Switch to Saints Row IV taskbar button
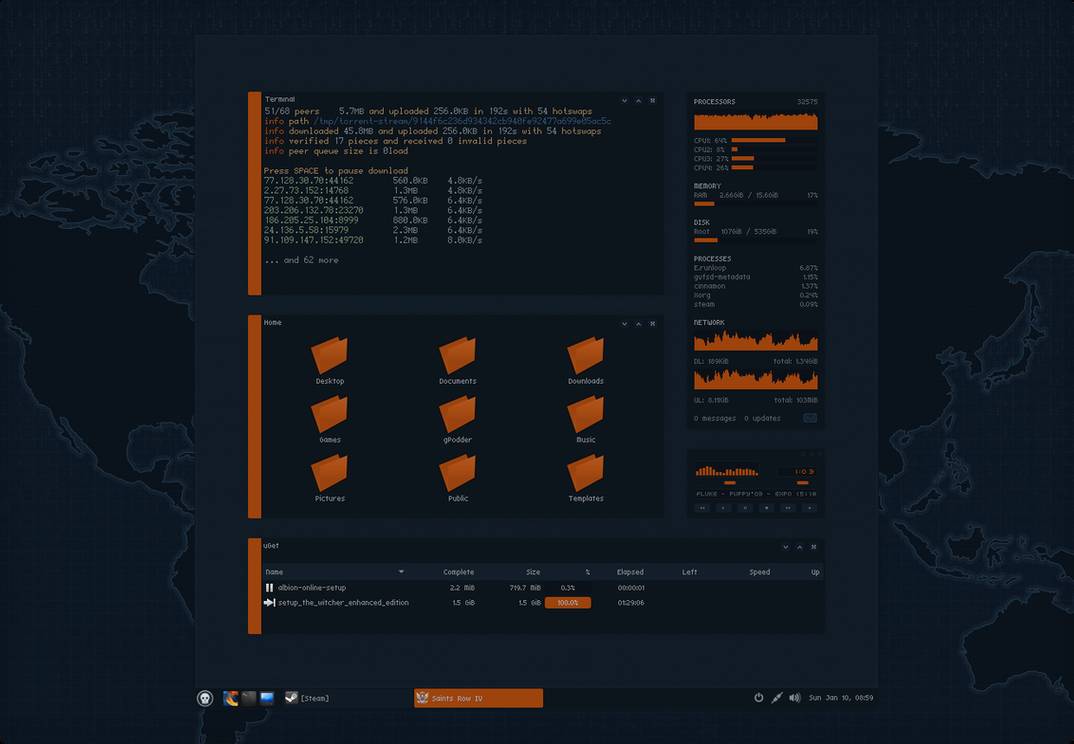Viewport: 1074px width, 744px height. tap(478, 698)
